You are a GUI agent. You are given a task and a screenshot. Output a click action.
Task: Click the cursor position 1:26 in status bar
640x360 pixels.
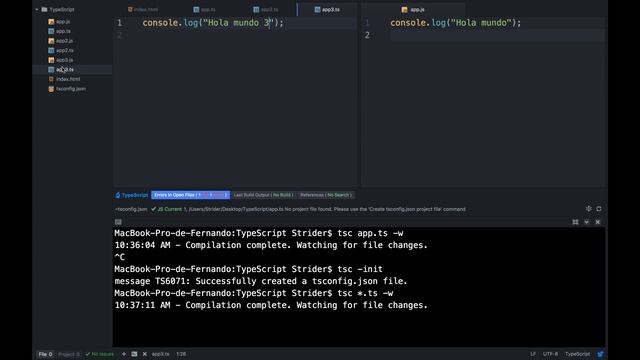point(181,354)
